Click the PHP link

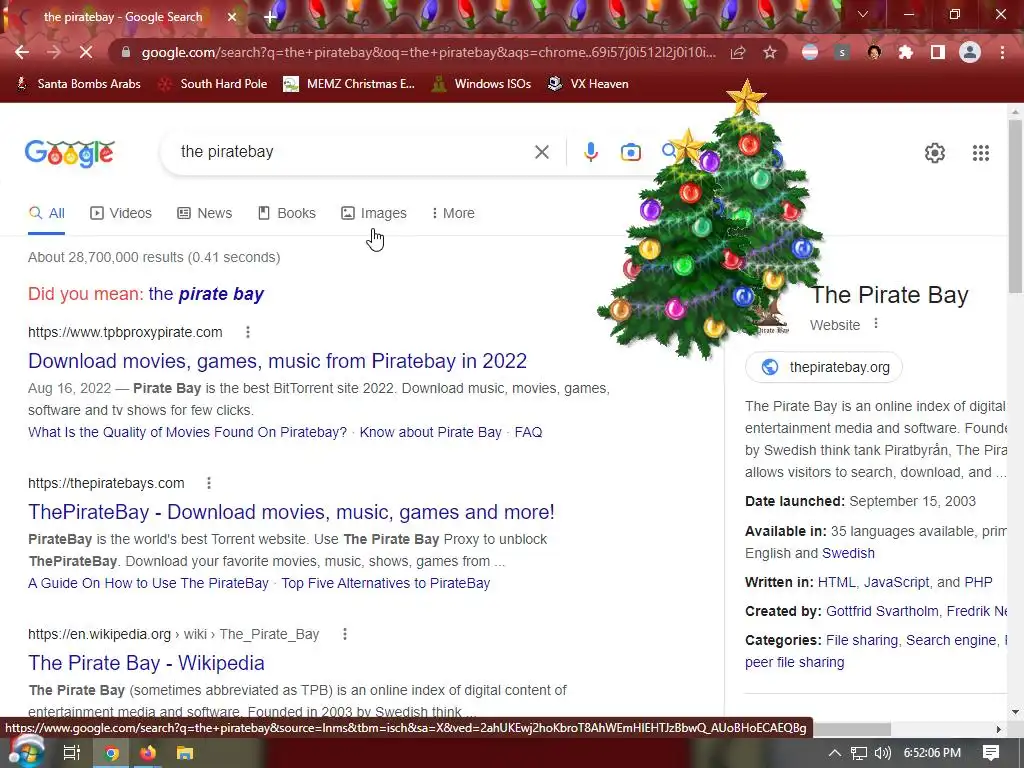point(978,583)
